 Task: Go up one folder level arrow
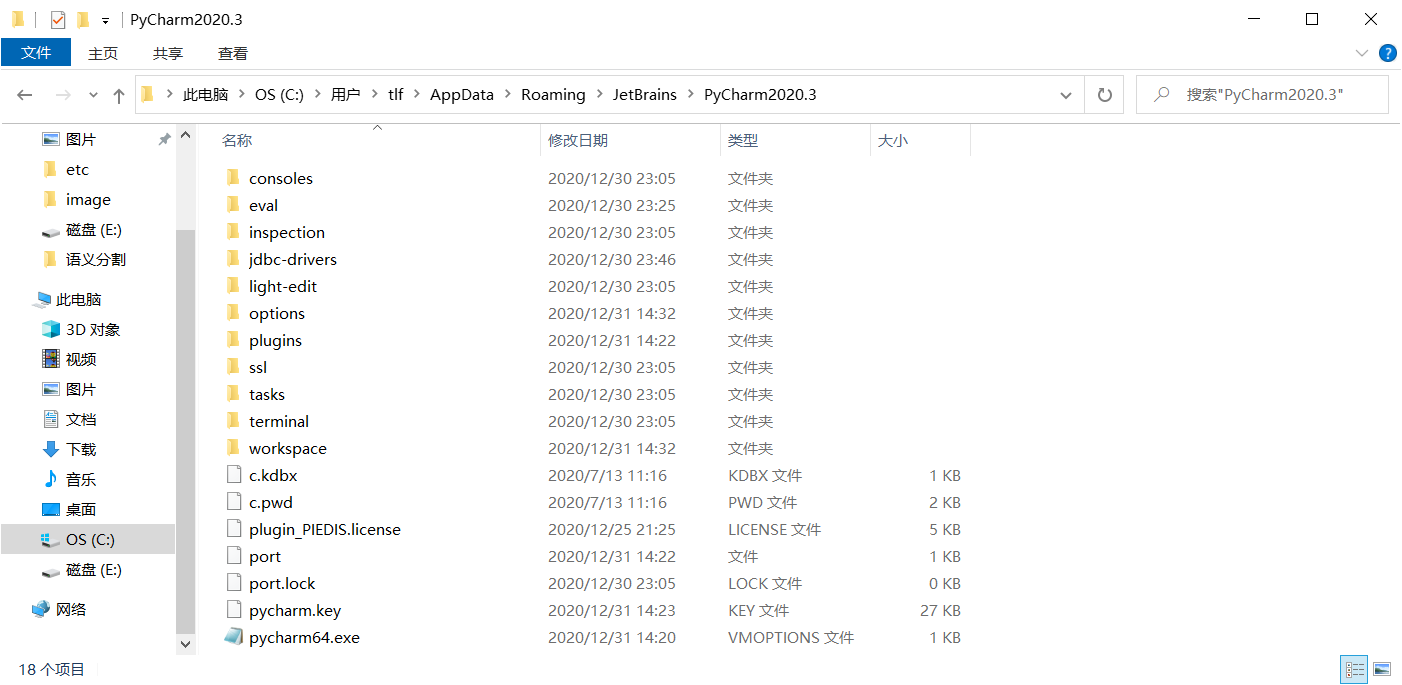click(x=119, y=95)
